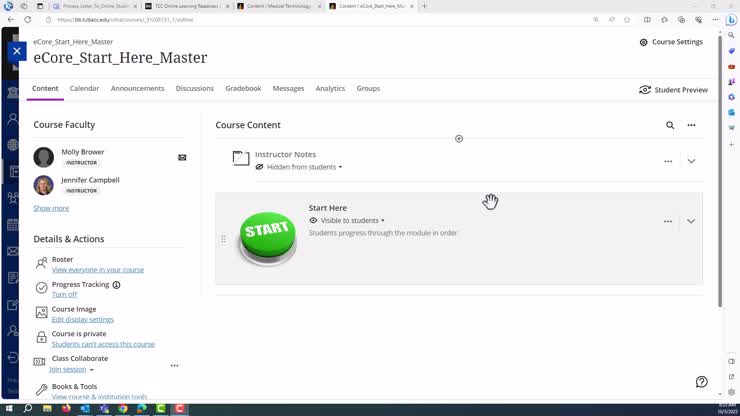740x416 pixels.
Task: Switch to TCC Online Learning Readiness tab
Action: 187,6
